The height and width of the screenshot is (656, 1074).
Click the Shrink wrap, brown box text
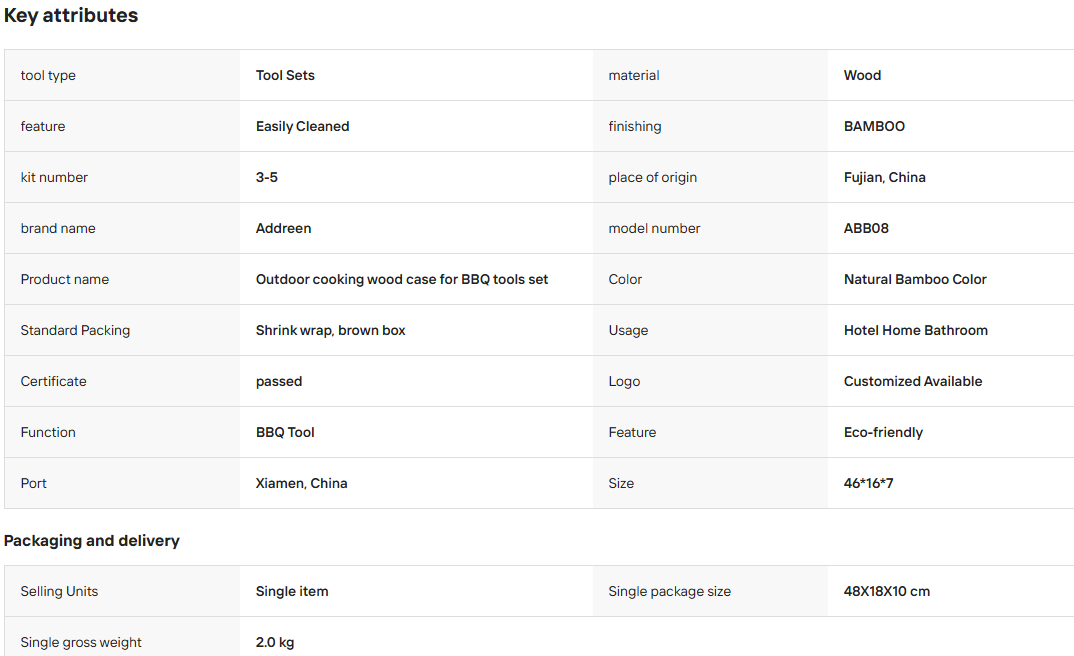tap(330, 330)
